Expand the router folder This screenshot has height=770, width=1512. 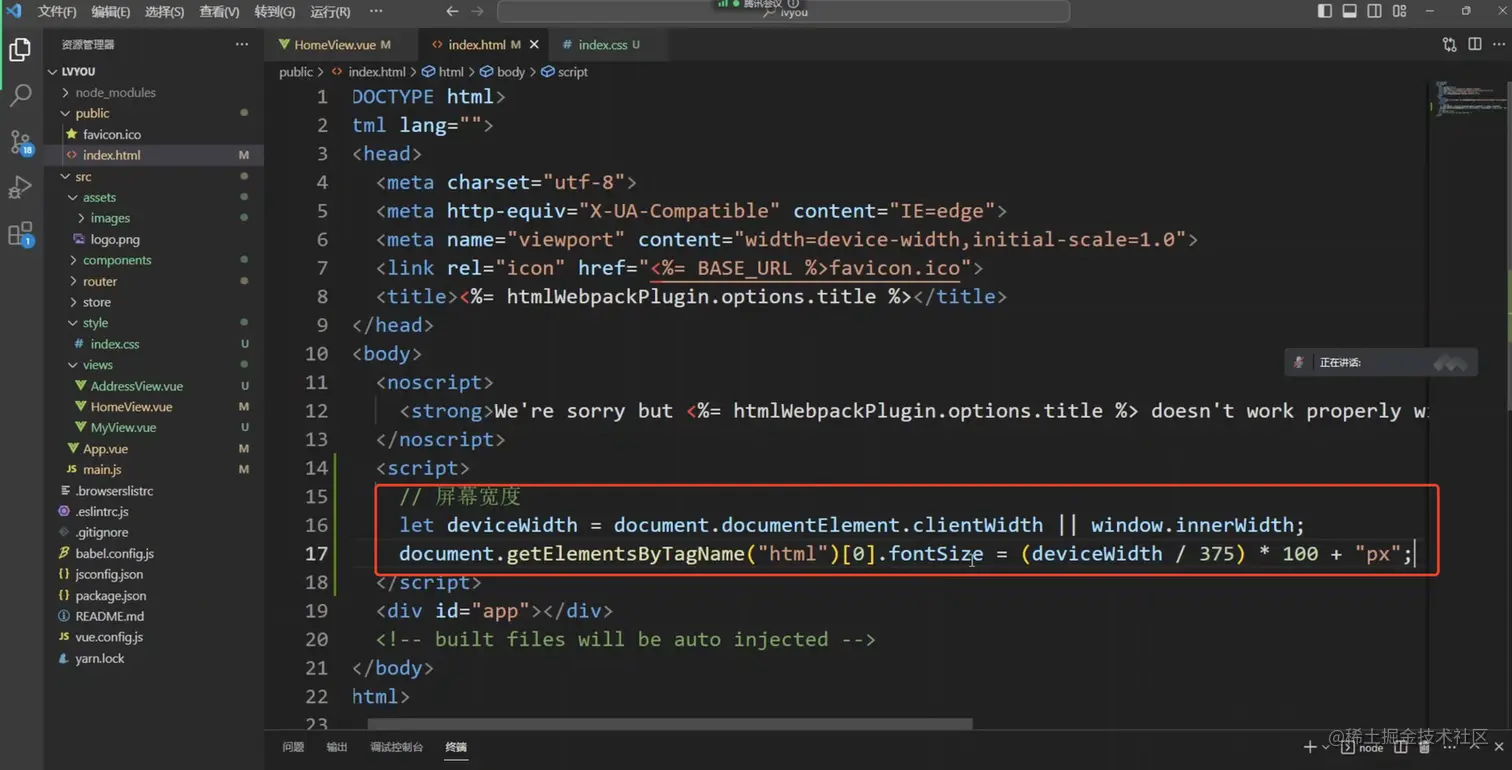(x=154, y=281)
